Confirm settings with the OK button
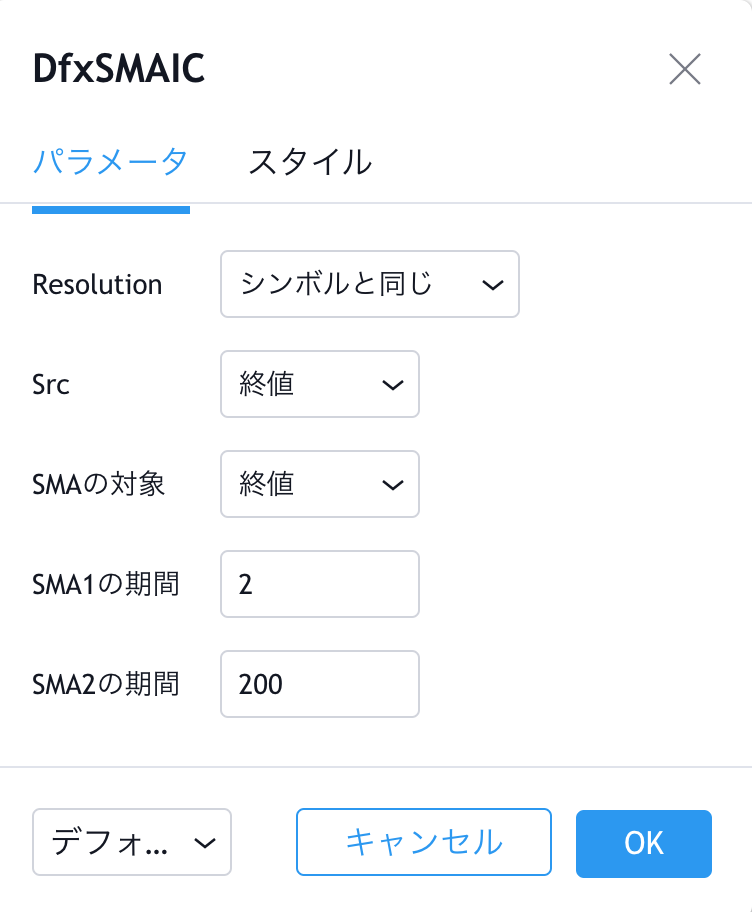Screen dimensions: 752x912 [x=644, y=843]
